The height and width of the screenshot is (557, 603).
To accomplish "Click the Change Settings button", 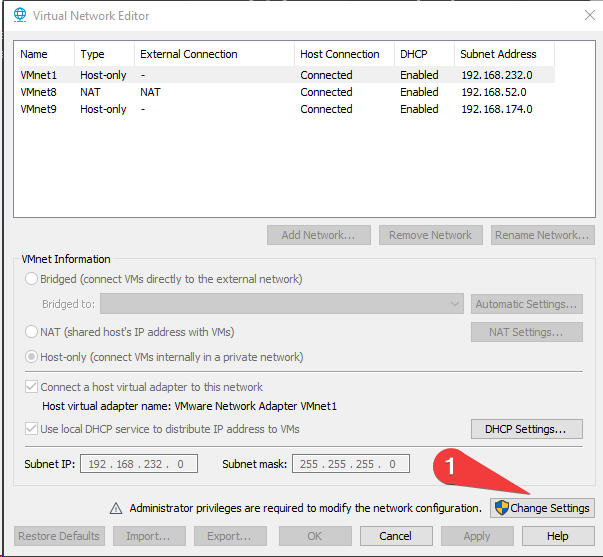I will click(x=542, y=508).
